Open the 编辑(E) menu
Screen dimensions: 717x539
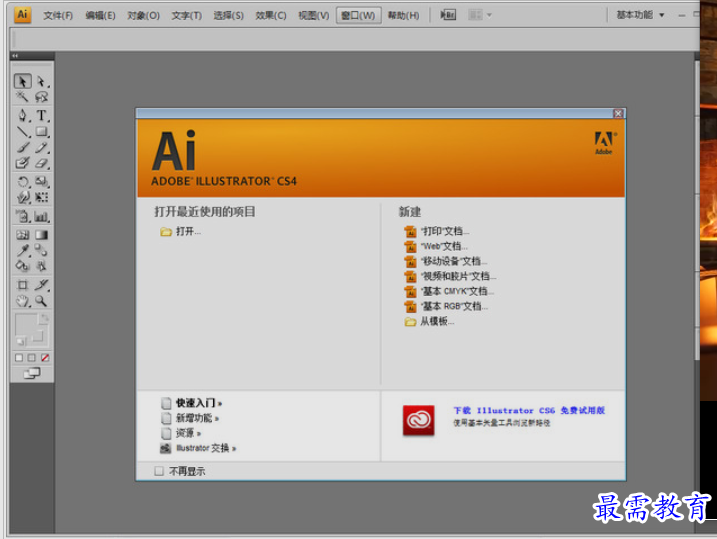(100, 16)
